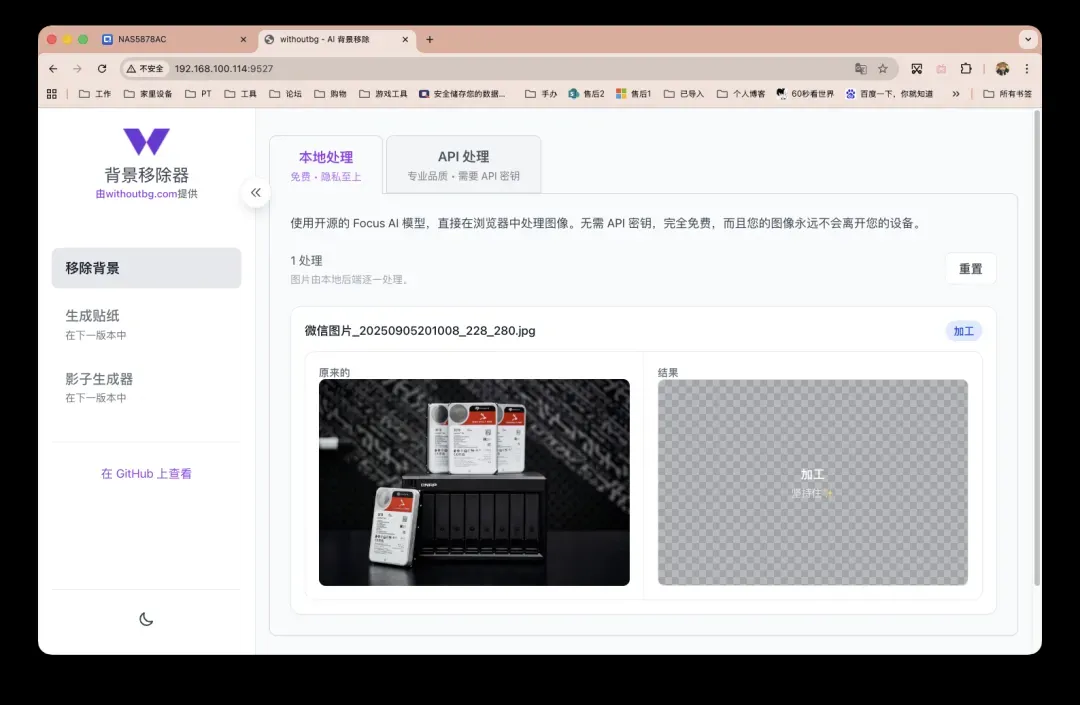Reload the page with the refresh icon
The image size is (1080, 705).
[102, 69]
